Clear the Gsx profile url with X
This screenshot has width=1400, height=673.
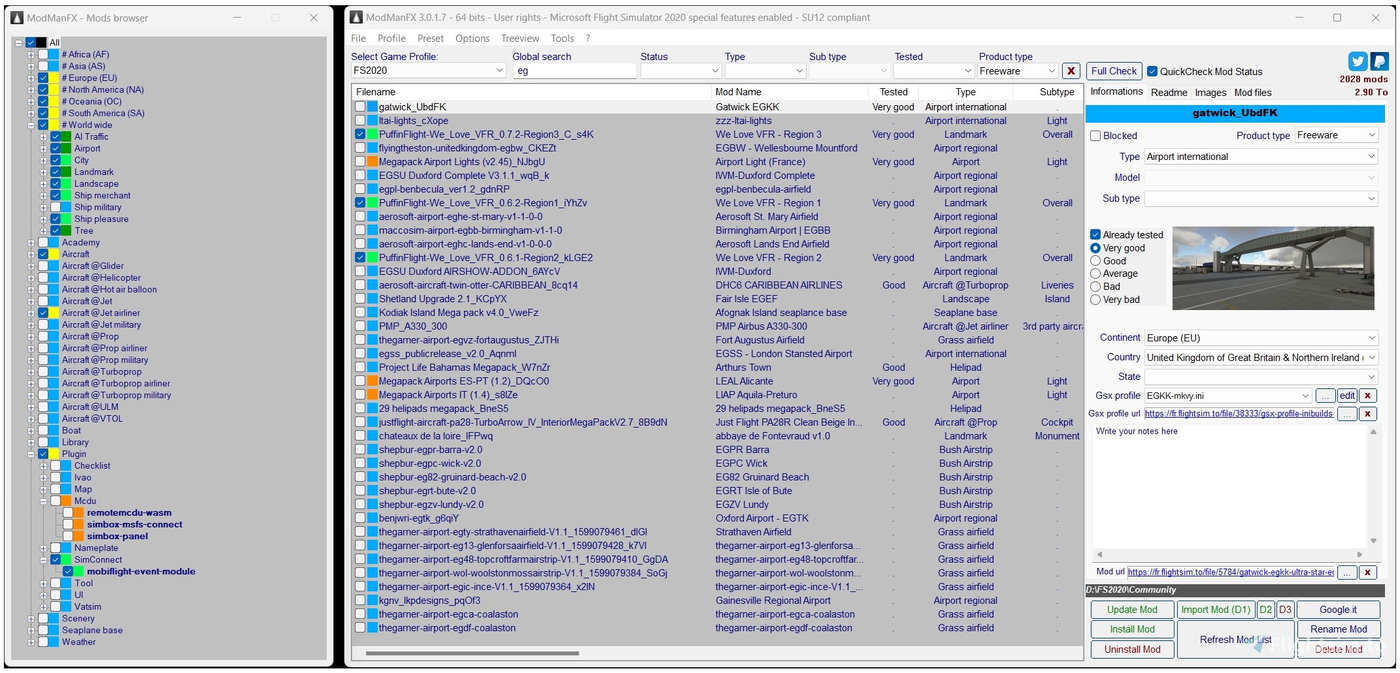[x=1368, y=414]
